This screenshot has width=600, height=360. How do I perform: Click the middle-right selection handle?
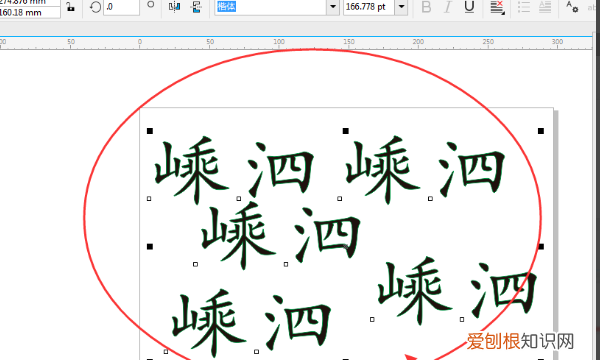point(541,247)
